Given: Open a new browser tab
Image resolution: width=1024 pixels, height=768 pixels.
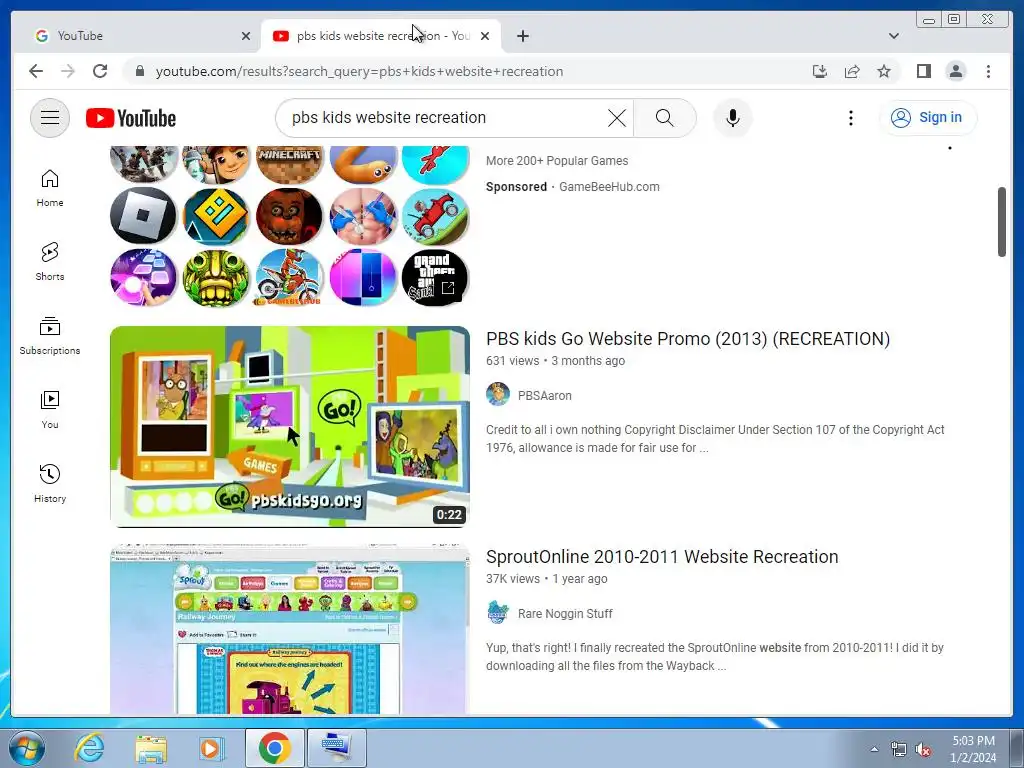Looking at the screenshot, I should [522, 36].
